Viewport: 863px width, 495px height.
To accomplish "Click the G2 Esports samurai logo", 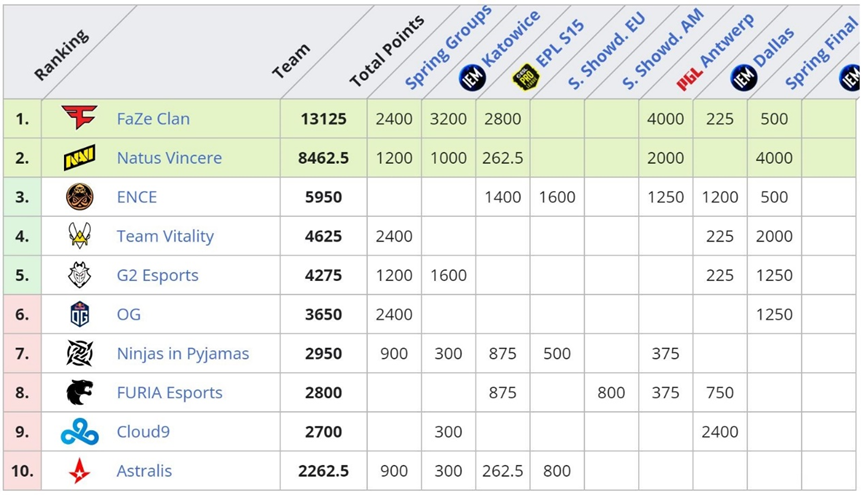I will 79,275.
